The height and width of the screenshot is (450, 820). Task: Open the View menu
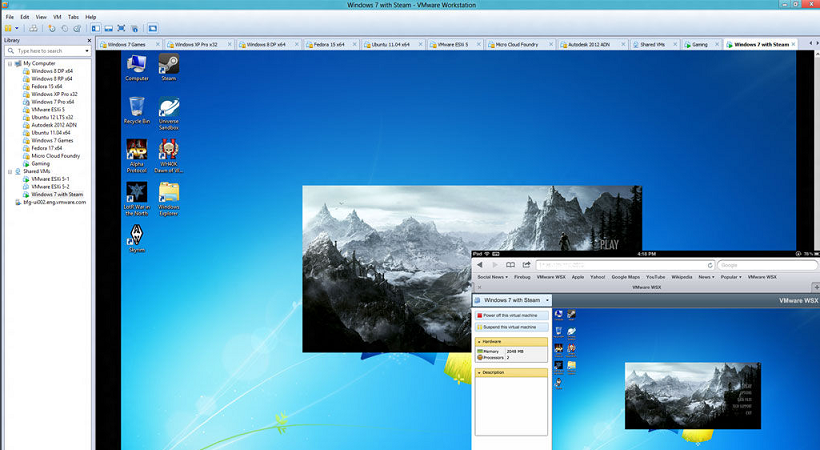41,17
